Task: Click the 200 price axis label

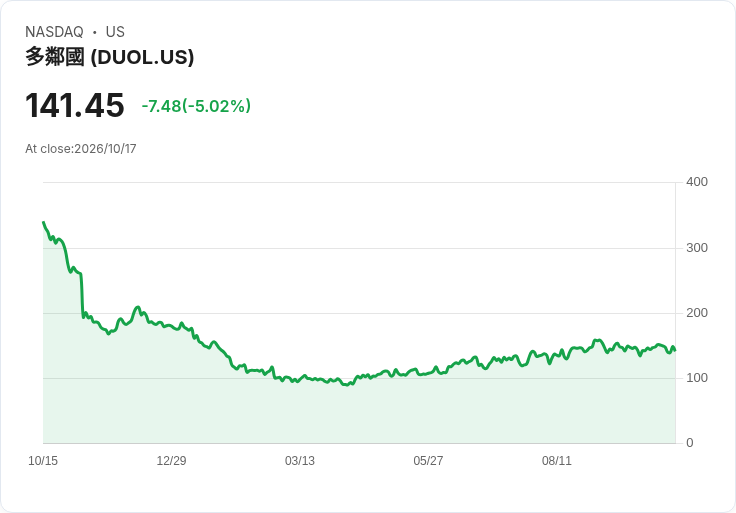Action: pos(697,313)
